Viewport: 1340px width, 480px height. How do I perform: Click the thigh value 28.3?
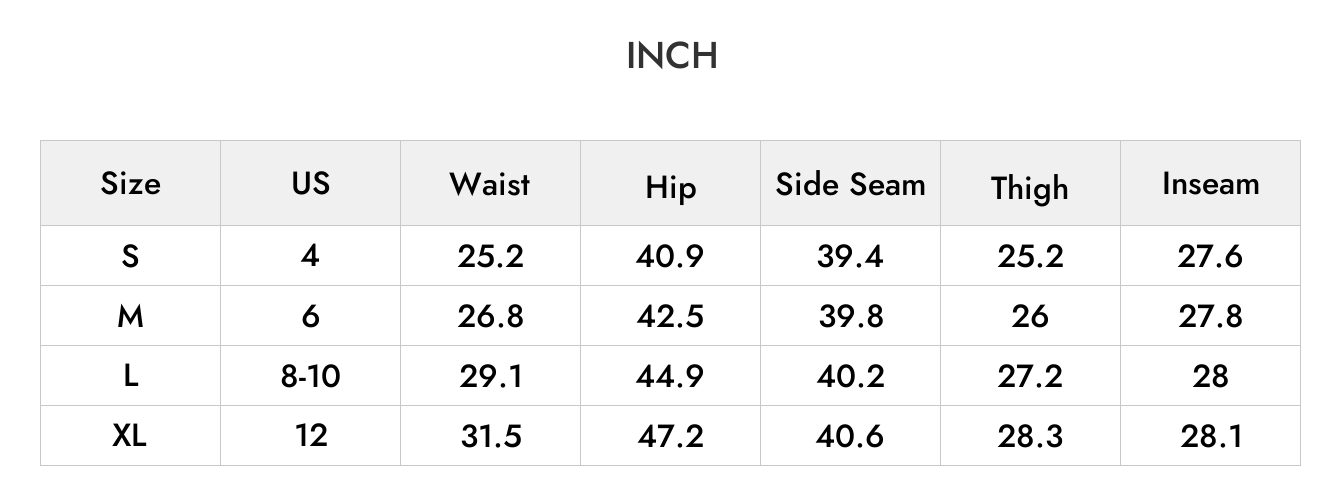(1030, 436)
